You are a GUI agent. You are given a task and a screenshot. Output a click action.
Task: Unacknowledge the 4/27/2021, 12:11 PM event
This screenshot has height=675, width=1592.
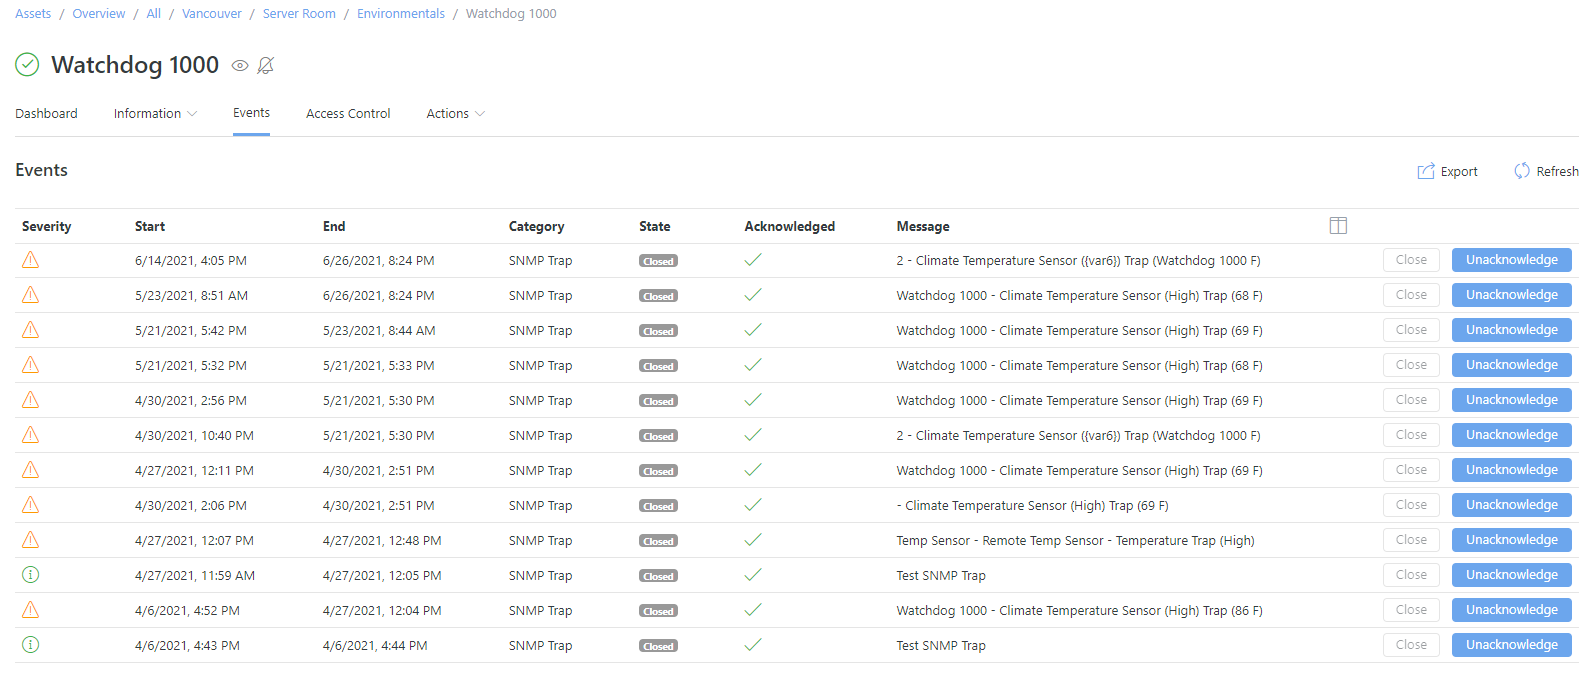(1511, 470)
